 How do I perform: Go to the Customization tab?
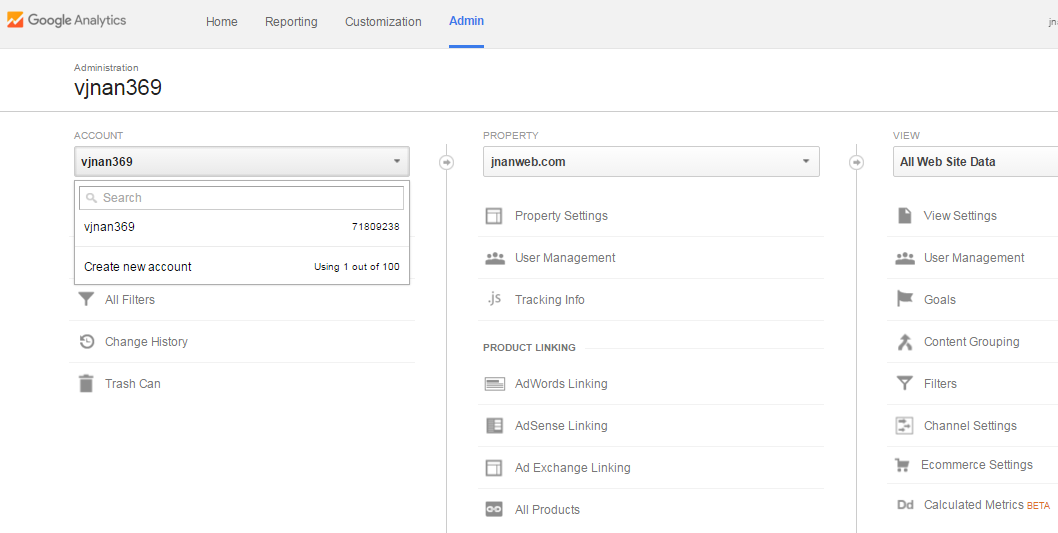tap(383, 22)
